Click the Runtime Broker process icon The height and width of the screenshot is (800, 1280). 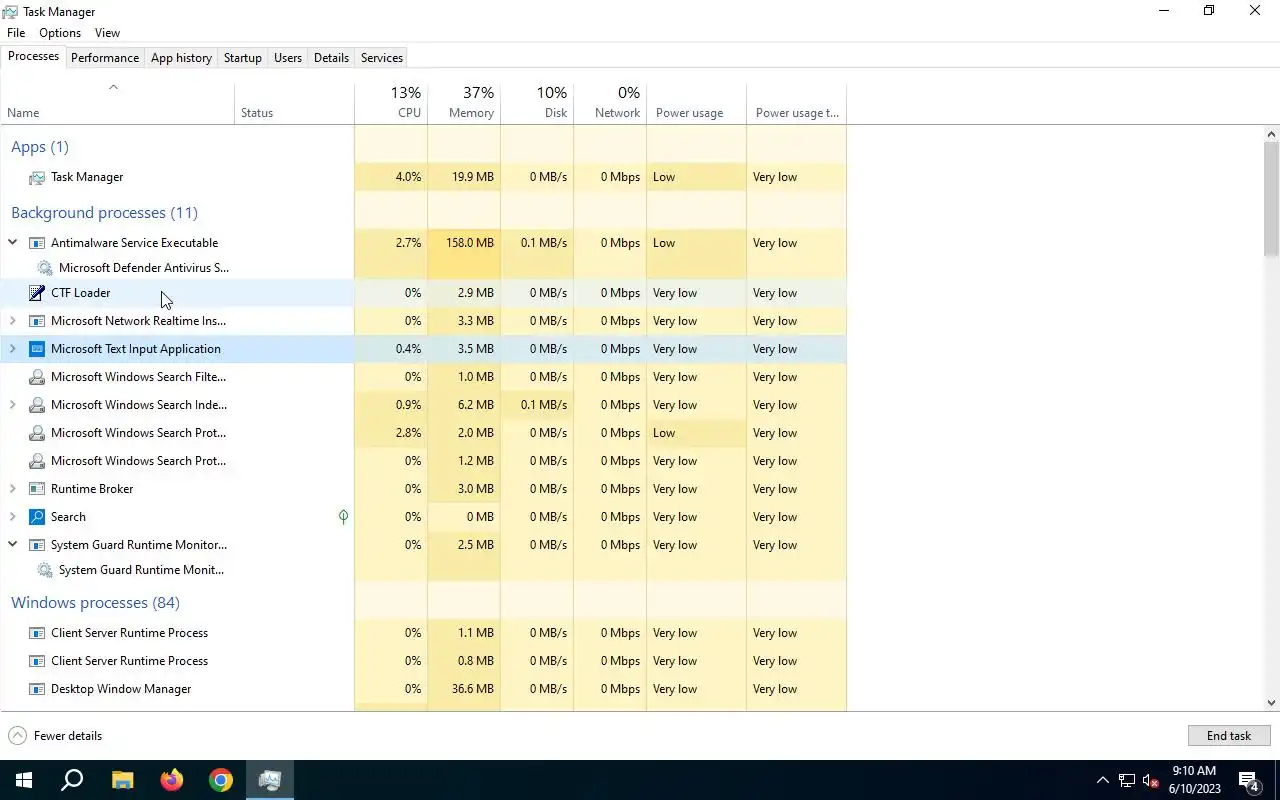click(x=37, y=489)
